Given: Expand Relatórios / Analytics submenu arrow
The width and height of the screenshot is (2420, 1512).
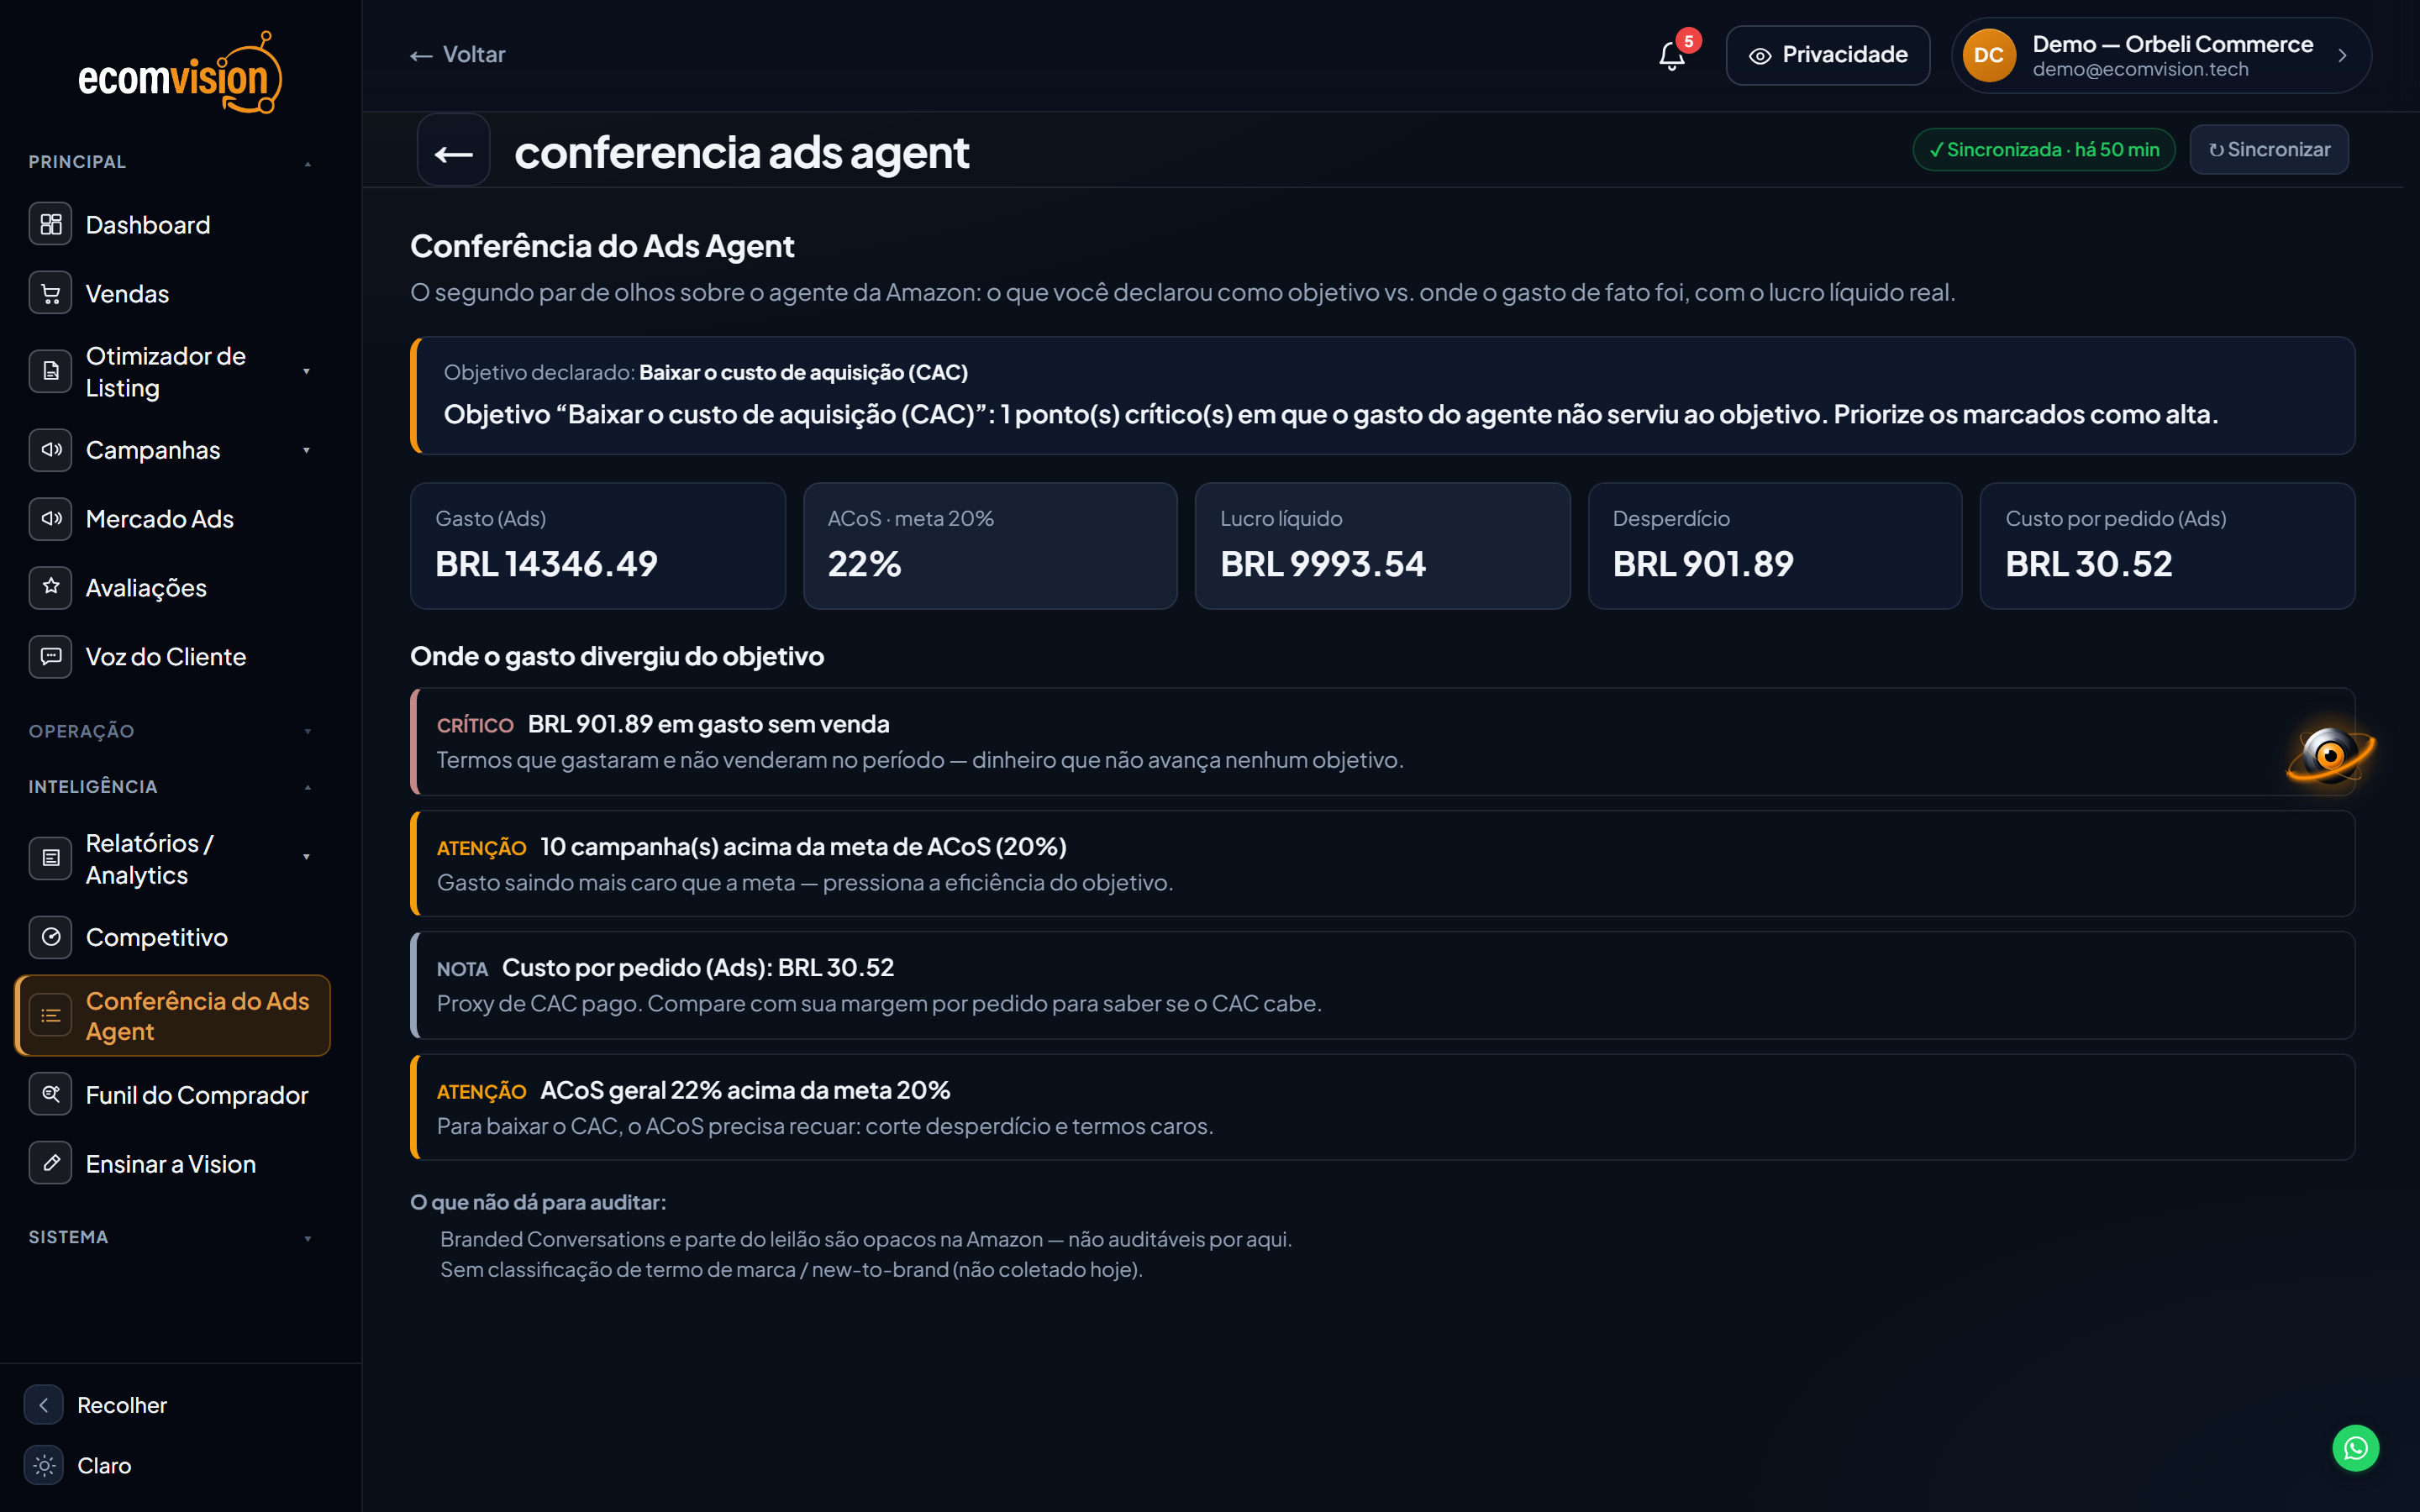Looking at the screenshot, I should point(306,857).
